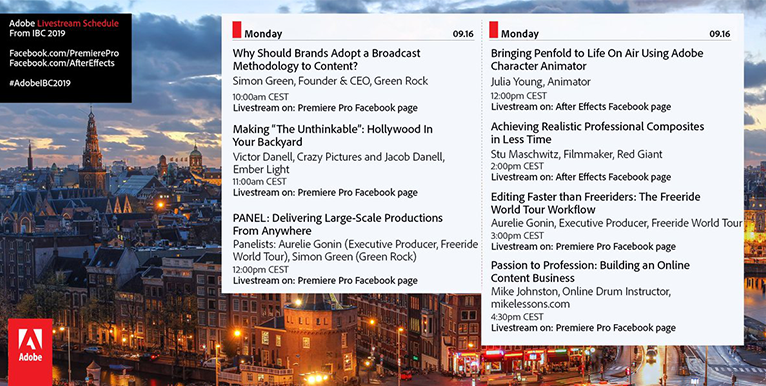766x386 pixels.
Task: Click the '10:00am CEST' time
Action: [x=260, y=97]
